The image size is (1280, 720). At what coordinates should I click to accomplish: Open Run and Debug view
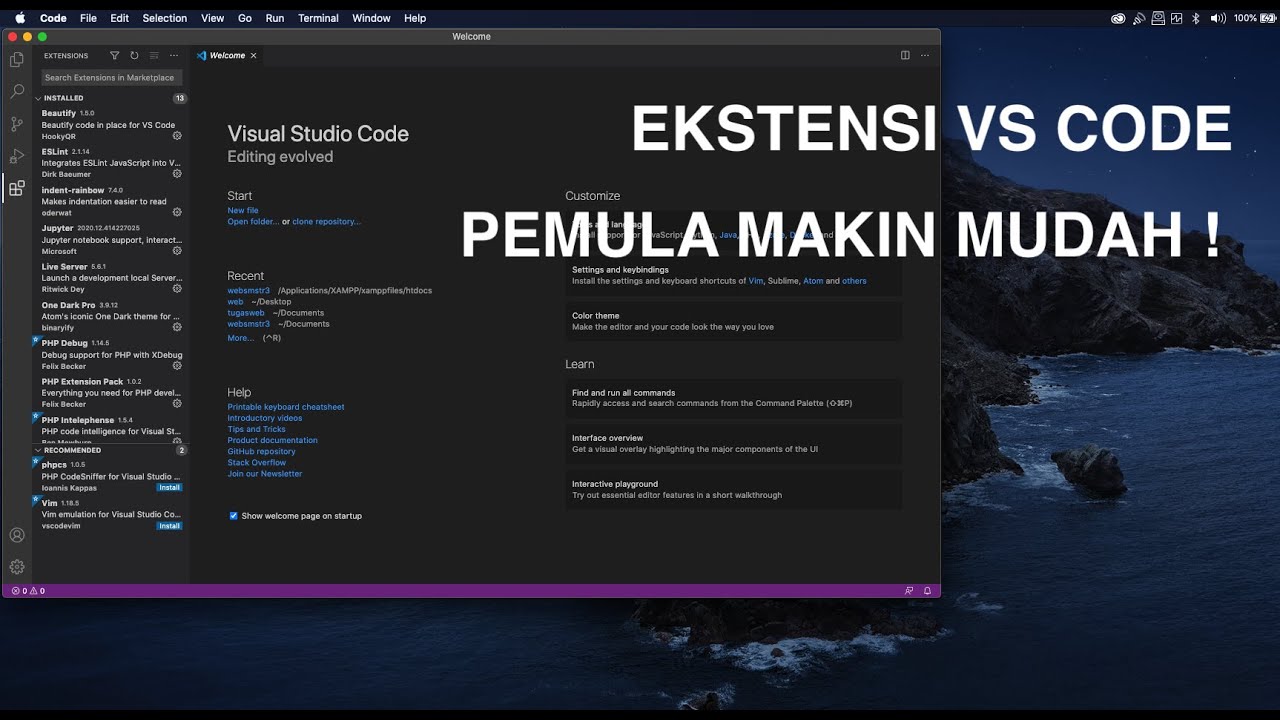click(x=17, y=156)
